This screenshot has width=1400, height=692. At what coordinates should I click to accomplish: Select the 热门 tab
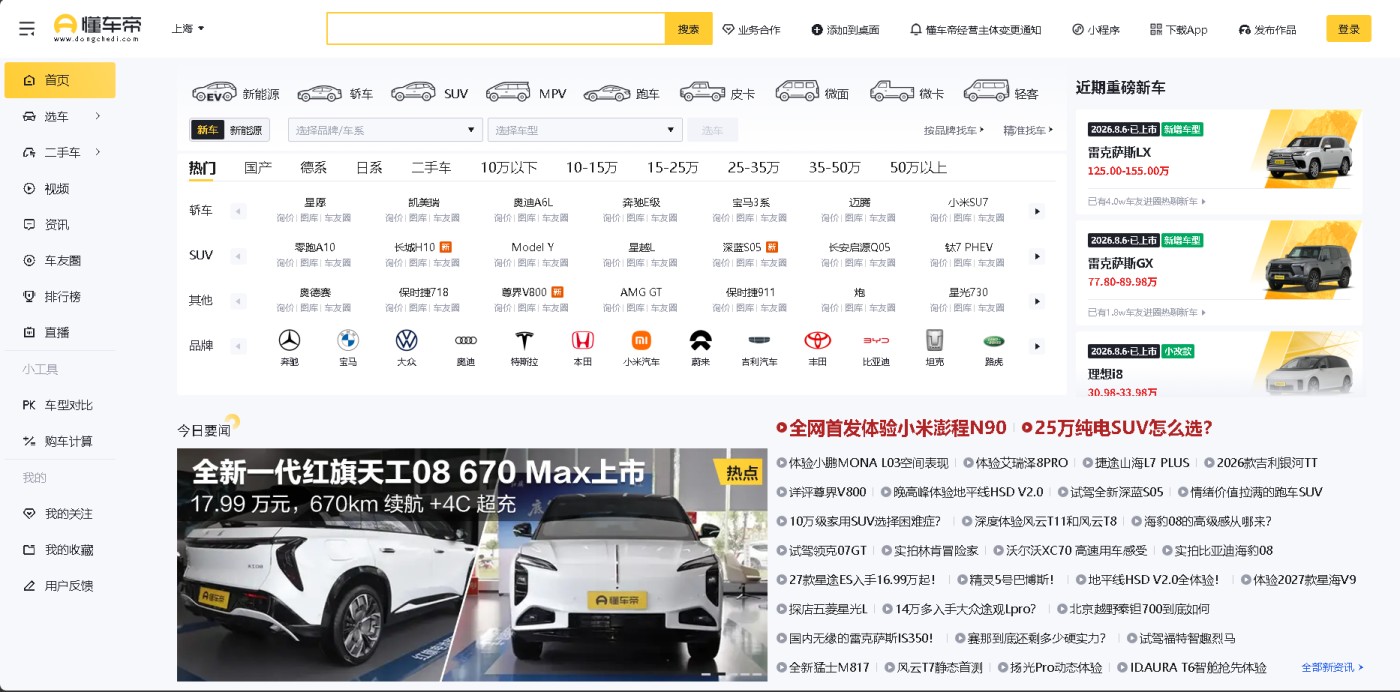click(202, 167)
